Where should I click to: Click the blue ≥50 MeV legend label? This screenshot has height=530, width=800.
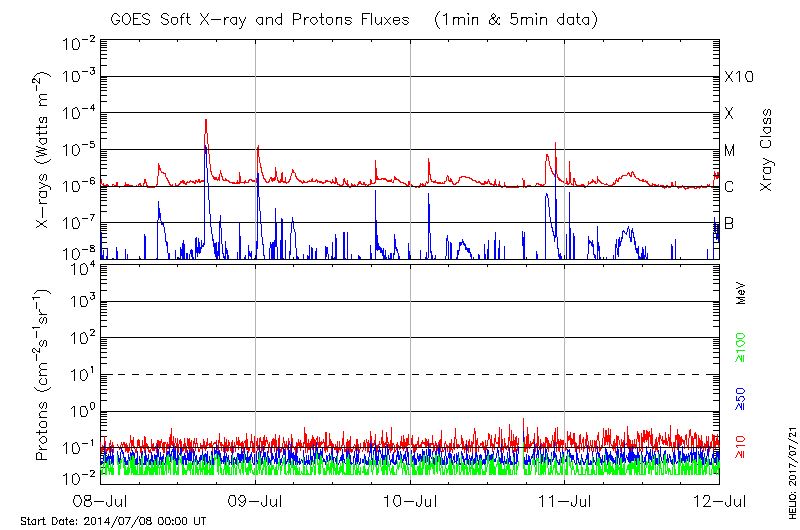tap(741, 396)
